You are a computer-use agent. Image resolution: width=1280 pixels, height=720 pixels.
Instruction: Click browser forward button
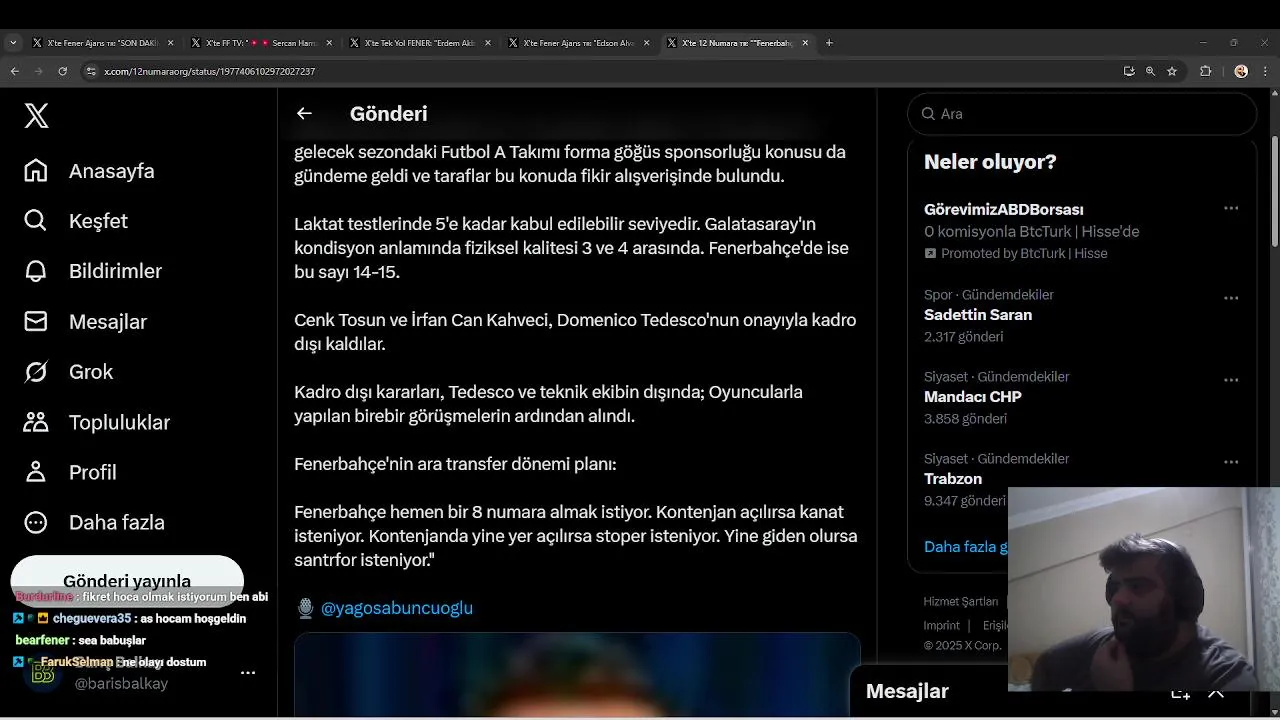(x=38, y=71)
